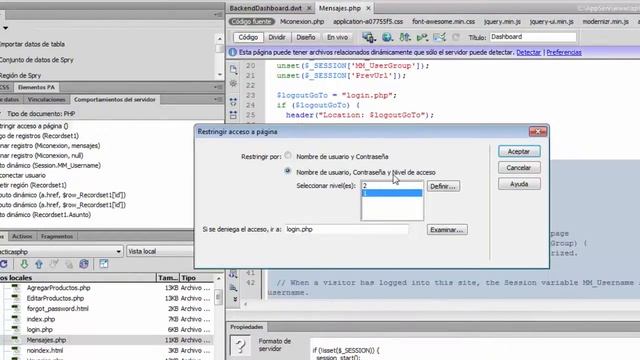This screenshot has width=640, height=360.
Task: Click the globe Preview in browser icon
Action: pyautogui.click(x=387, y=38)
